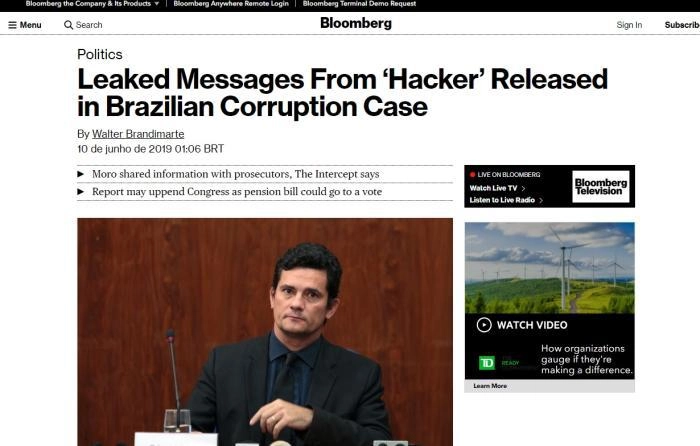Click the magnifying glass search icon
This screenshot has width=700, height=446.
click(x=68, y=25)
